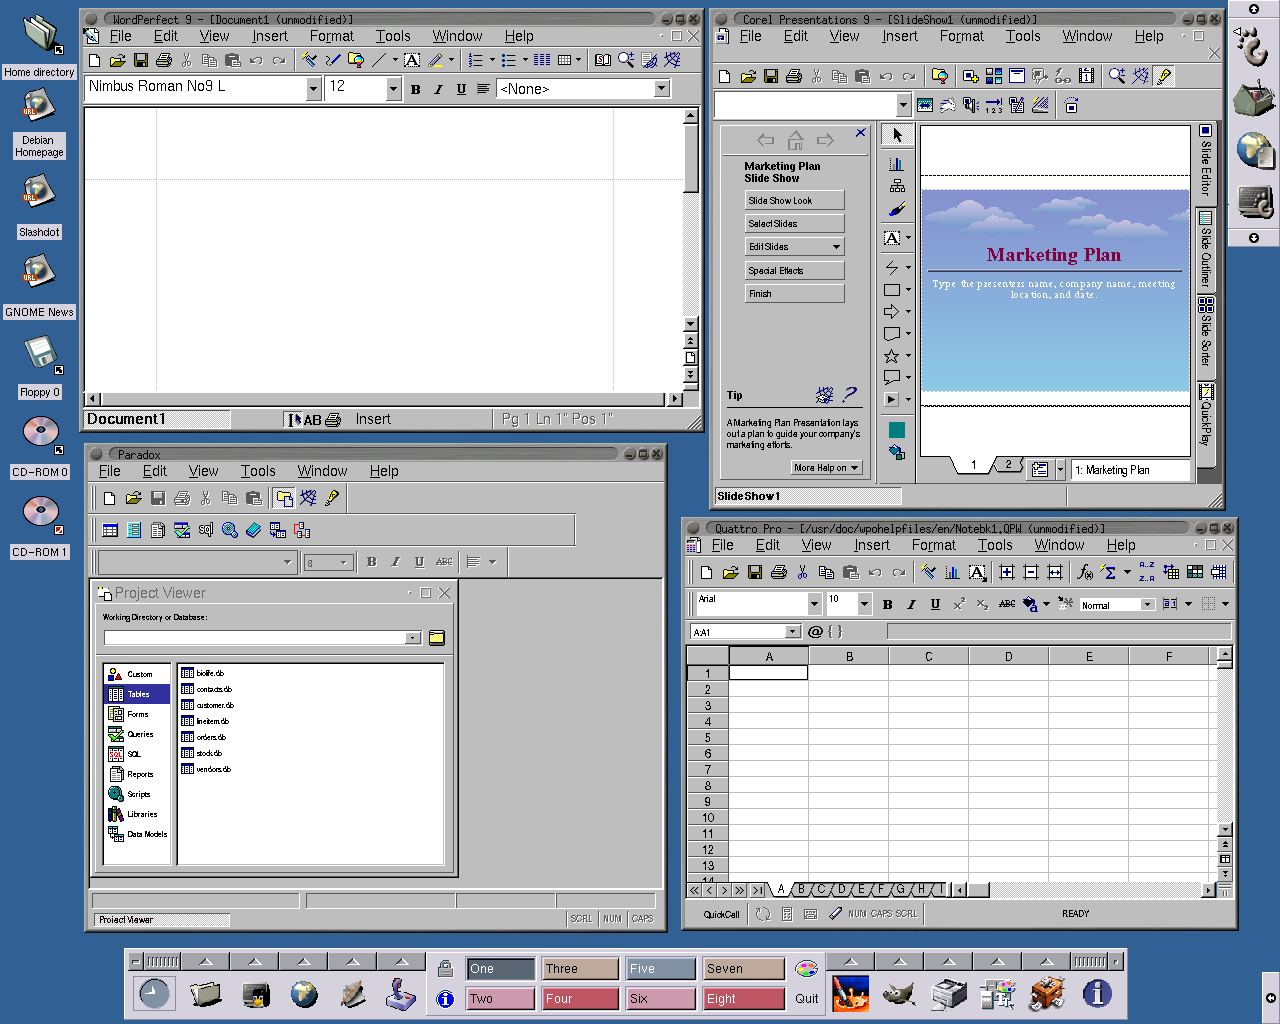Viewport: 1280px width, 1024px height.
Task: Open Quattro Pro A:A1 cell reference dropdown
Action: [x=793, y=632]
